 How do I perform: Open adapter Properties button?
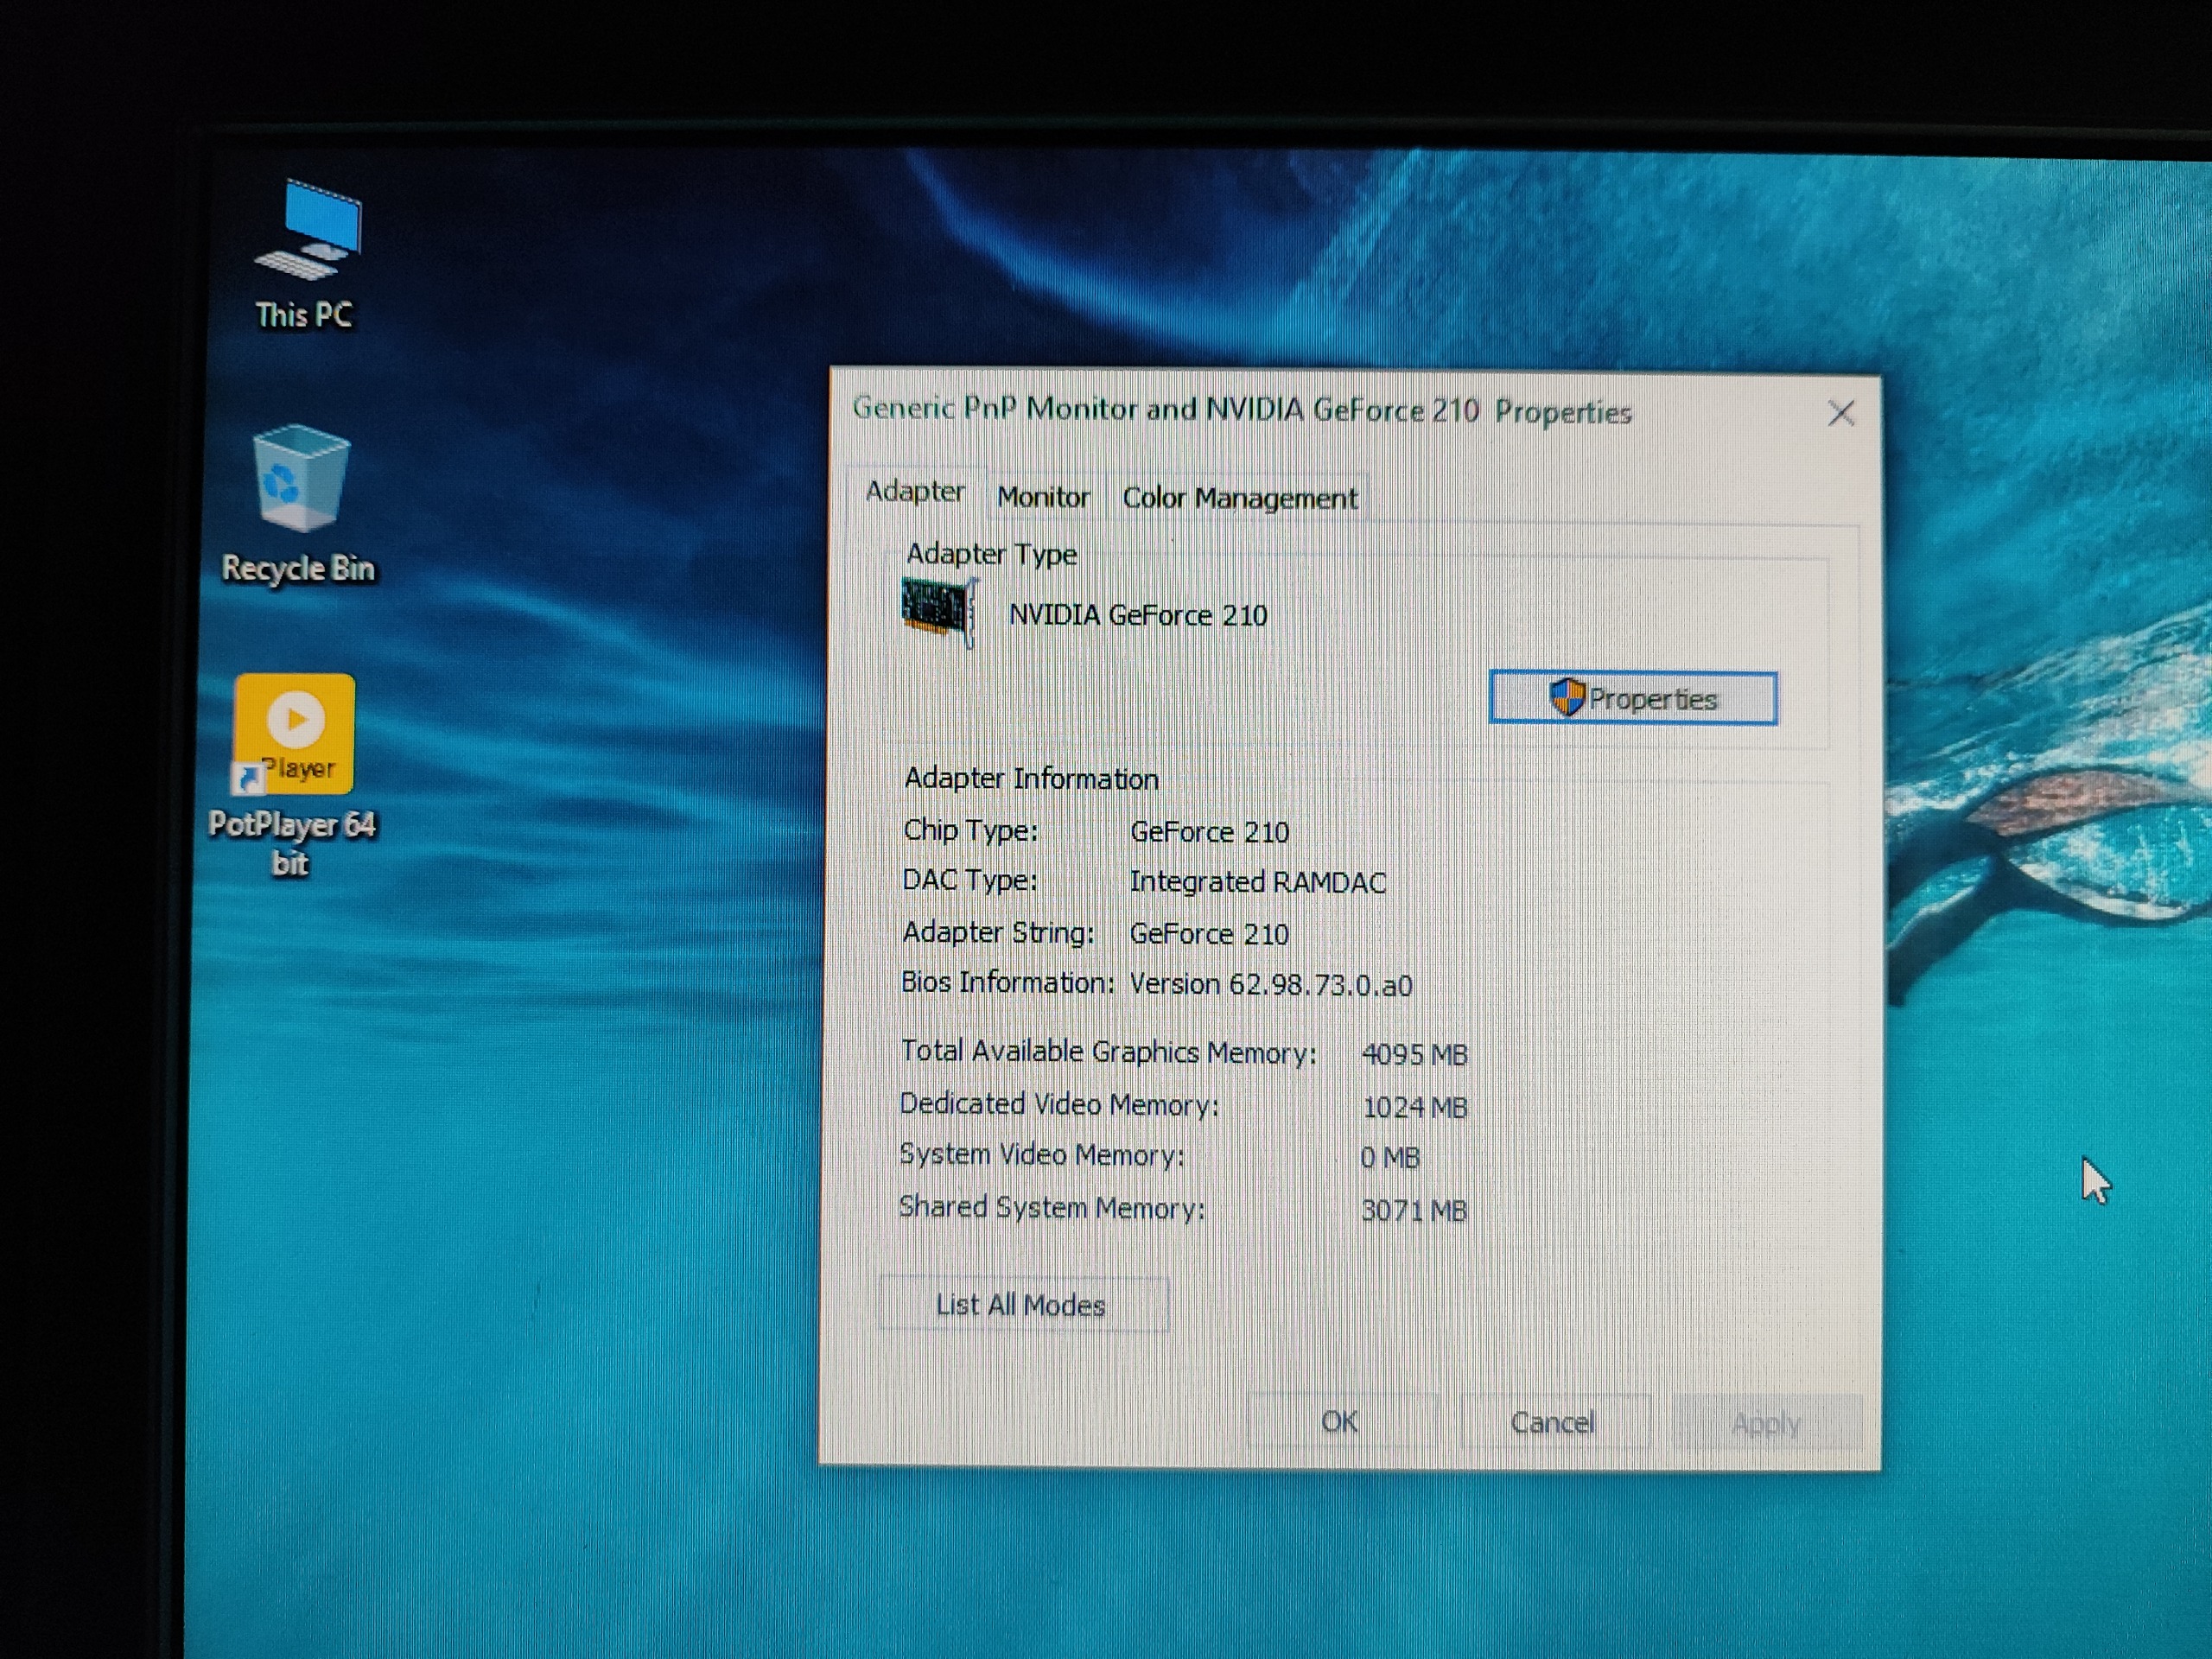tap(1633, 698)
